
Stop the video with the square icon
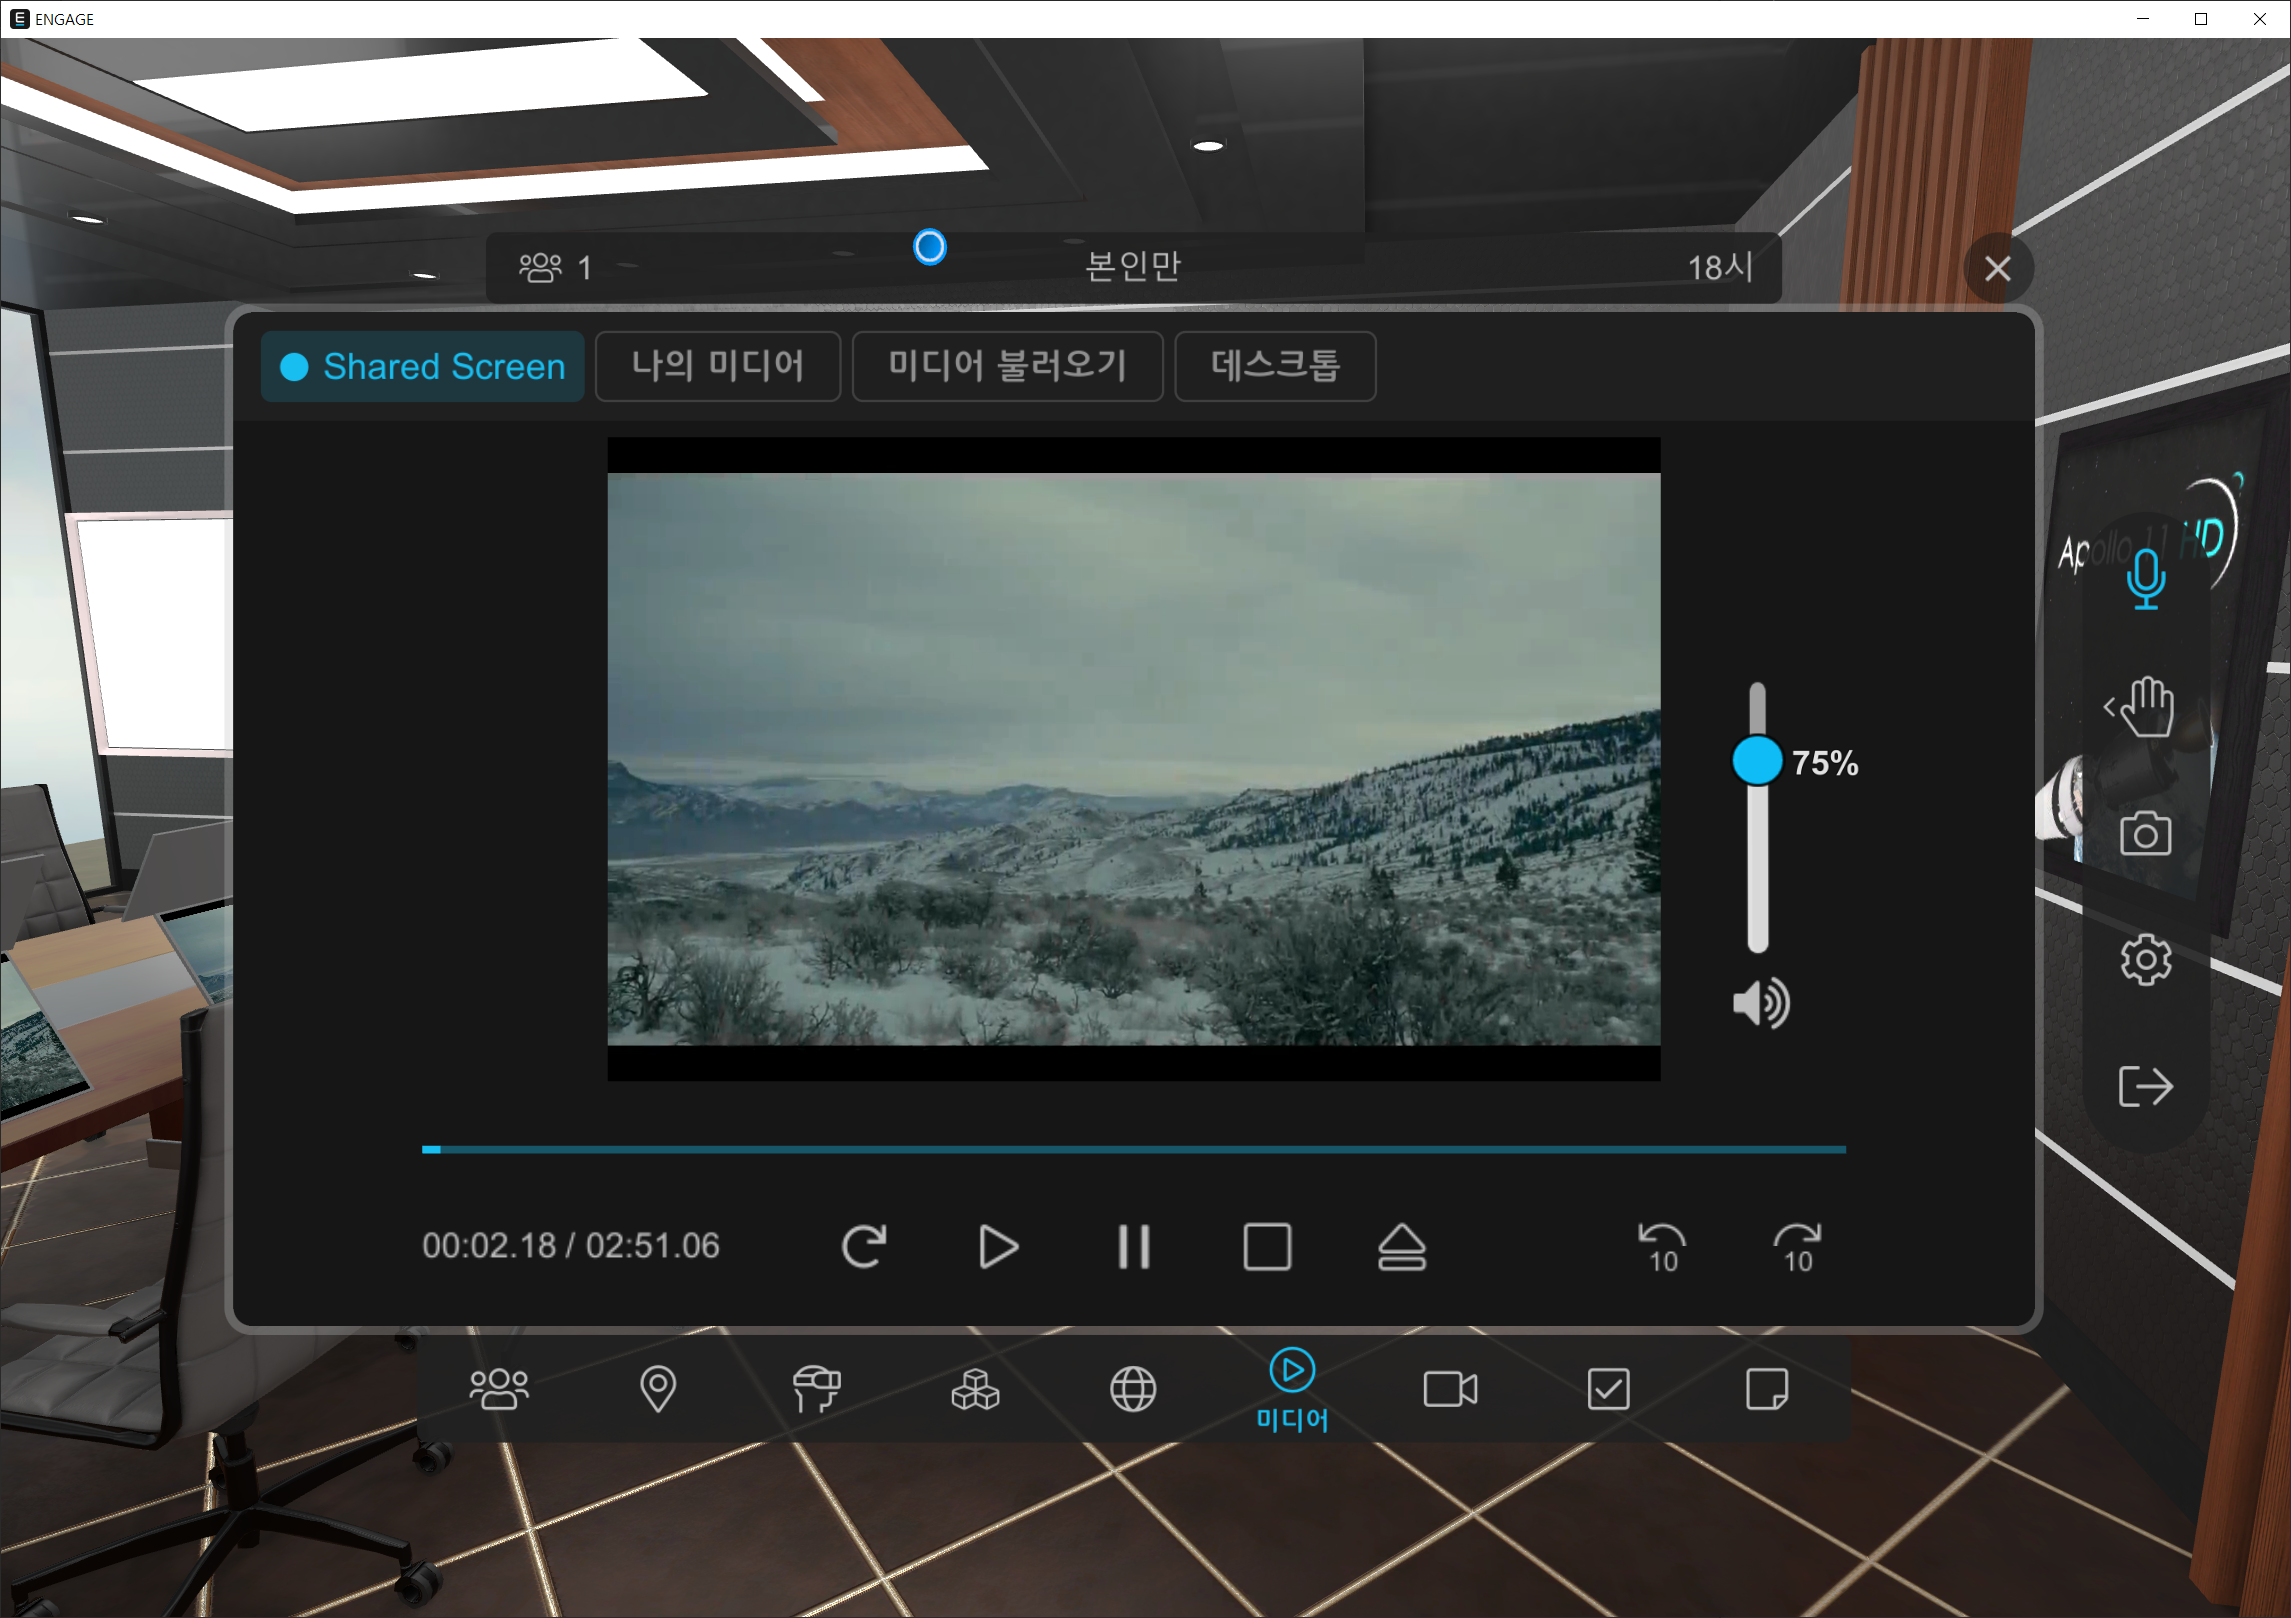1267,1247
